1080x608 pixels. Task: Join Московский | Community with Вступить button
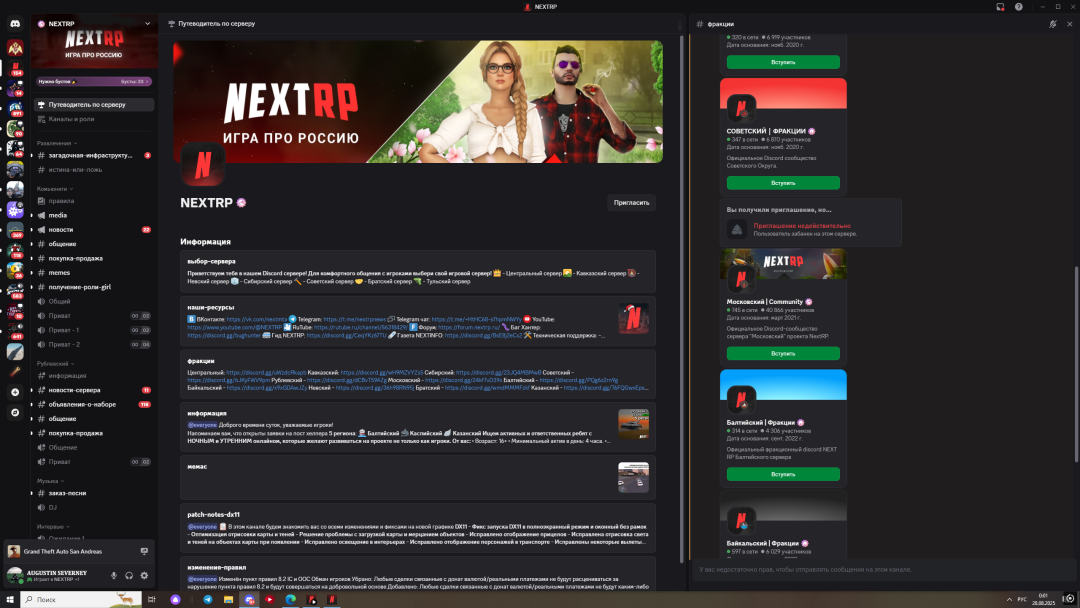click(783, 353)
